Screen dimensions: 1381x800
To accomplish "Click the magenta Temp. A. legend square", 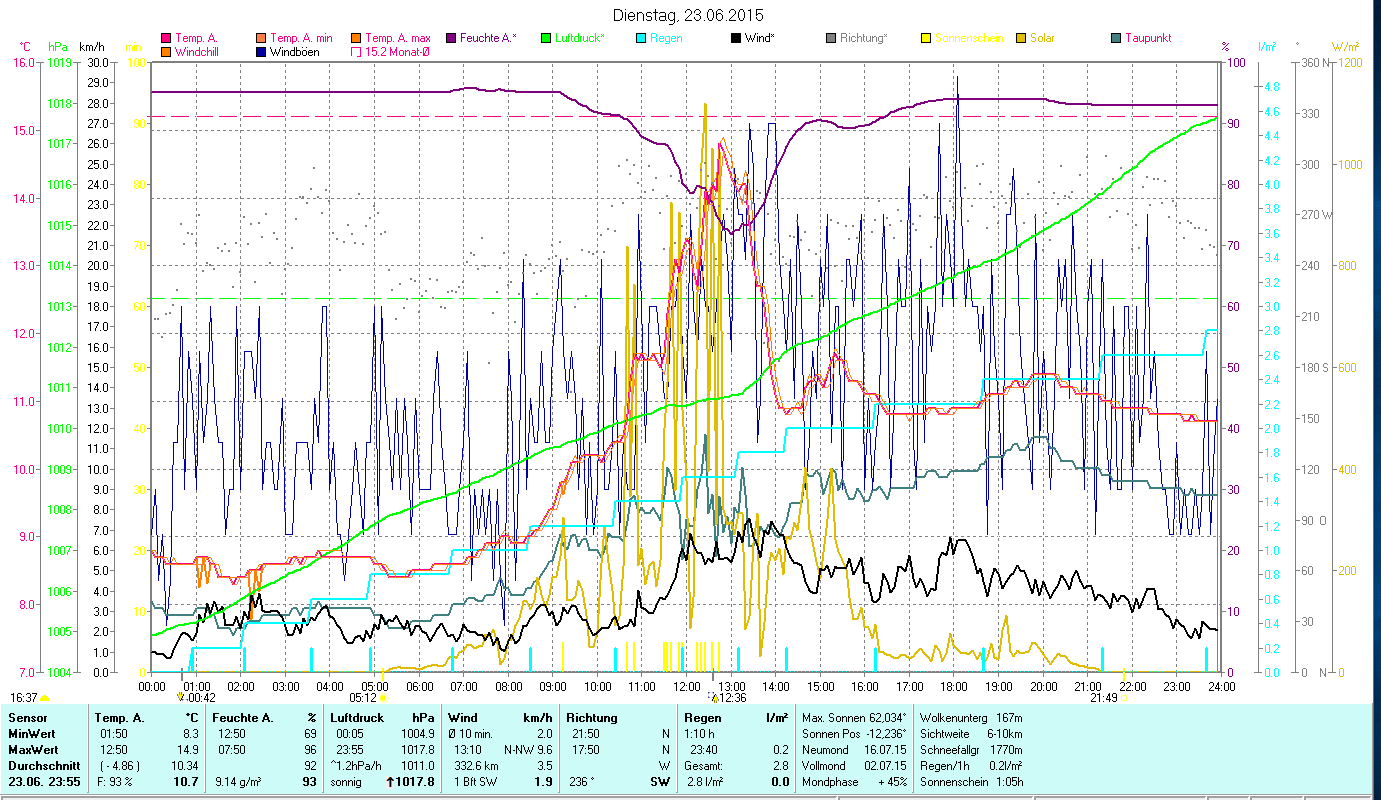I will (166, 38).
